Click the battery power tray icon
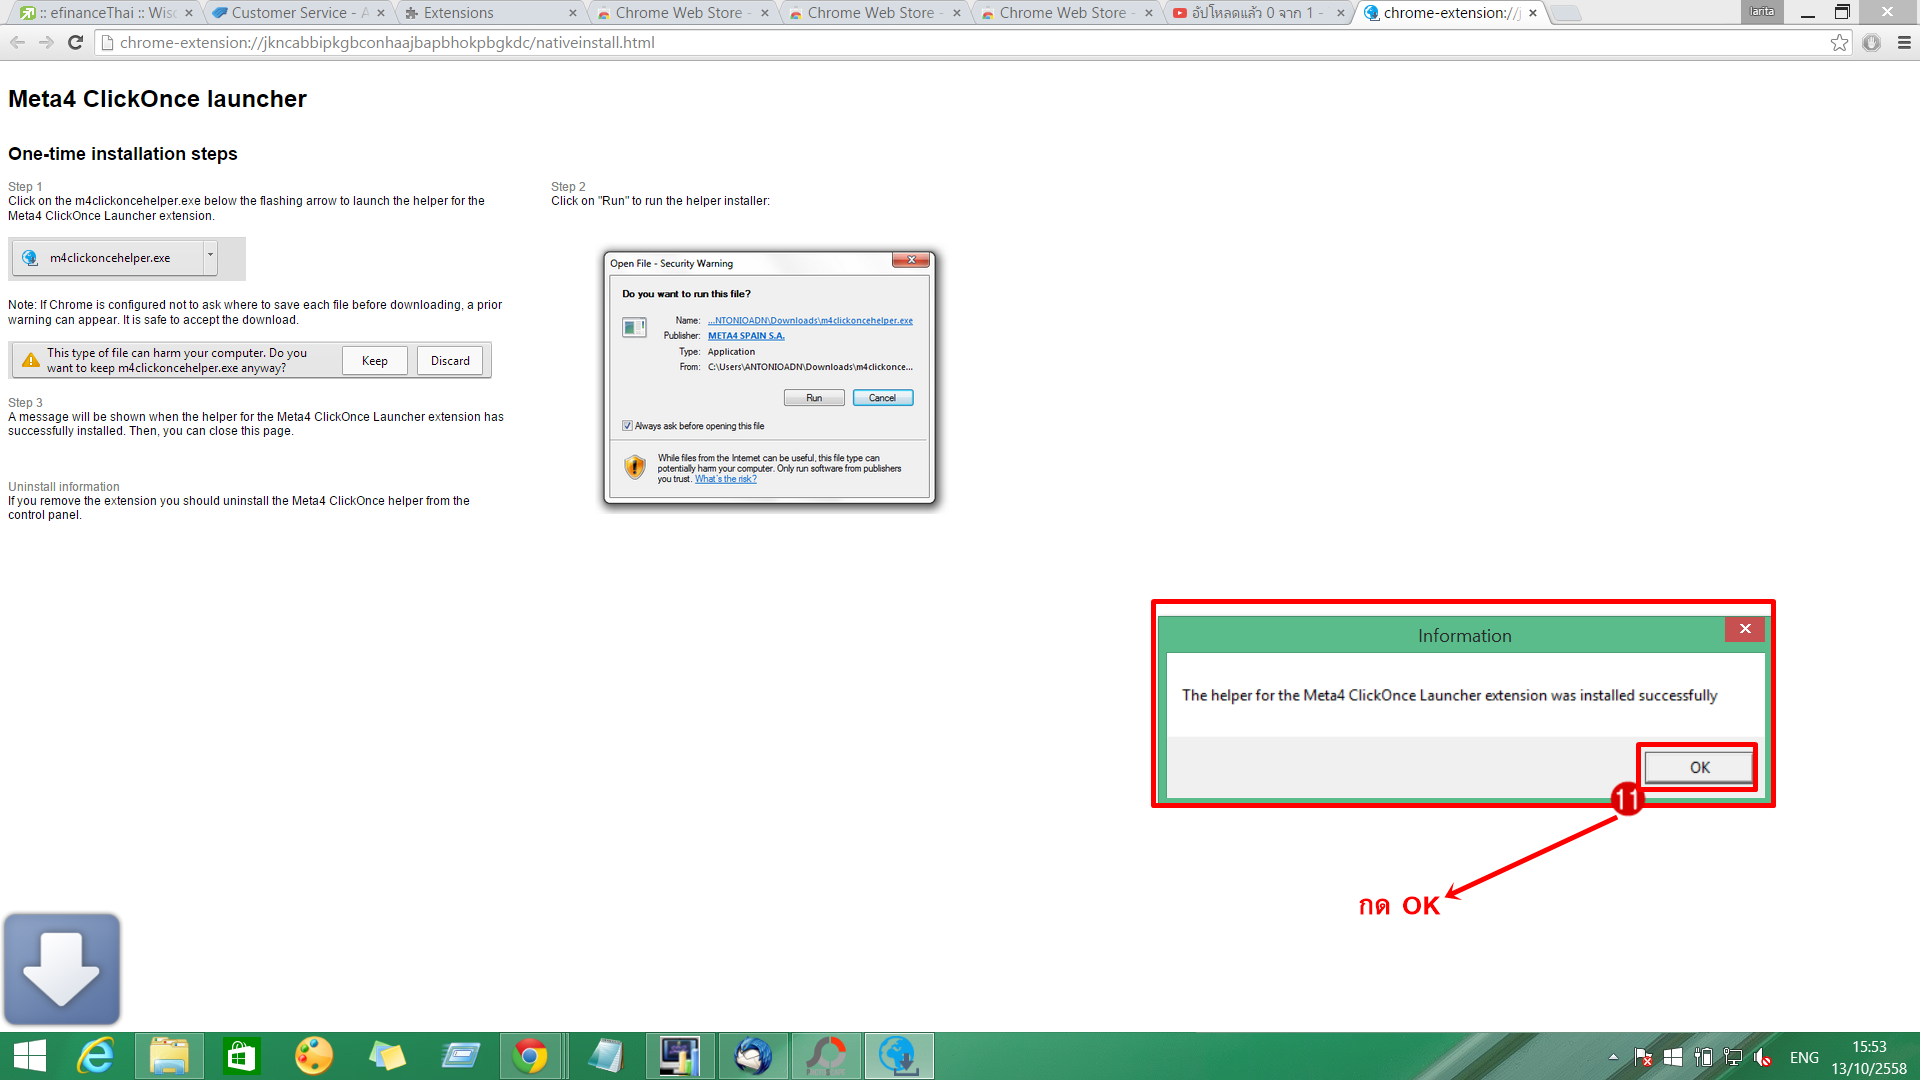This screenshot has height=1080, width=1920. [x=1703, y=1057]
